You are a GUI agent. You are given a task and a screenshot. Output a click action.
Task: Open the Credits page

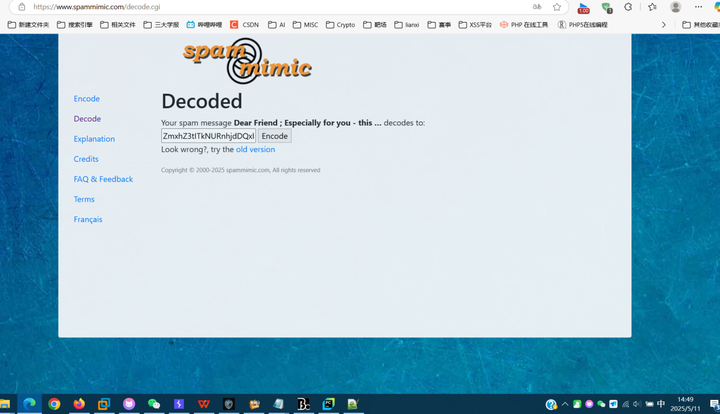(x=86, y=159)
